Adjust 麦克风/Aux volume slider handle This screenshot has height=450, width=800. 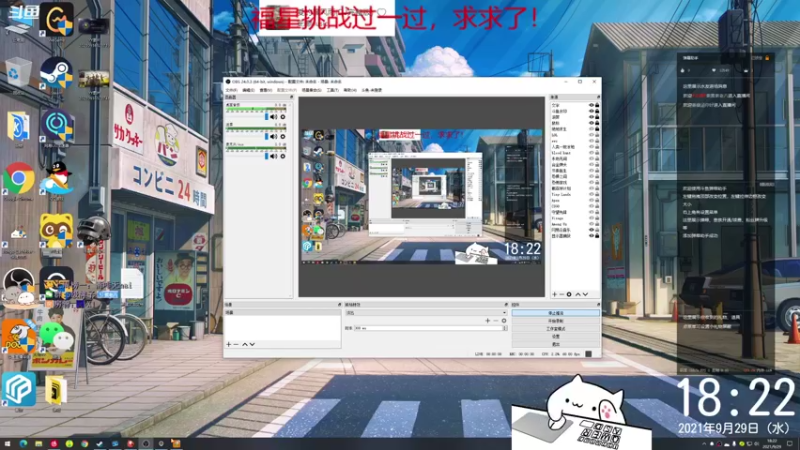coord(266,156)
